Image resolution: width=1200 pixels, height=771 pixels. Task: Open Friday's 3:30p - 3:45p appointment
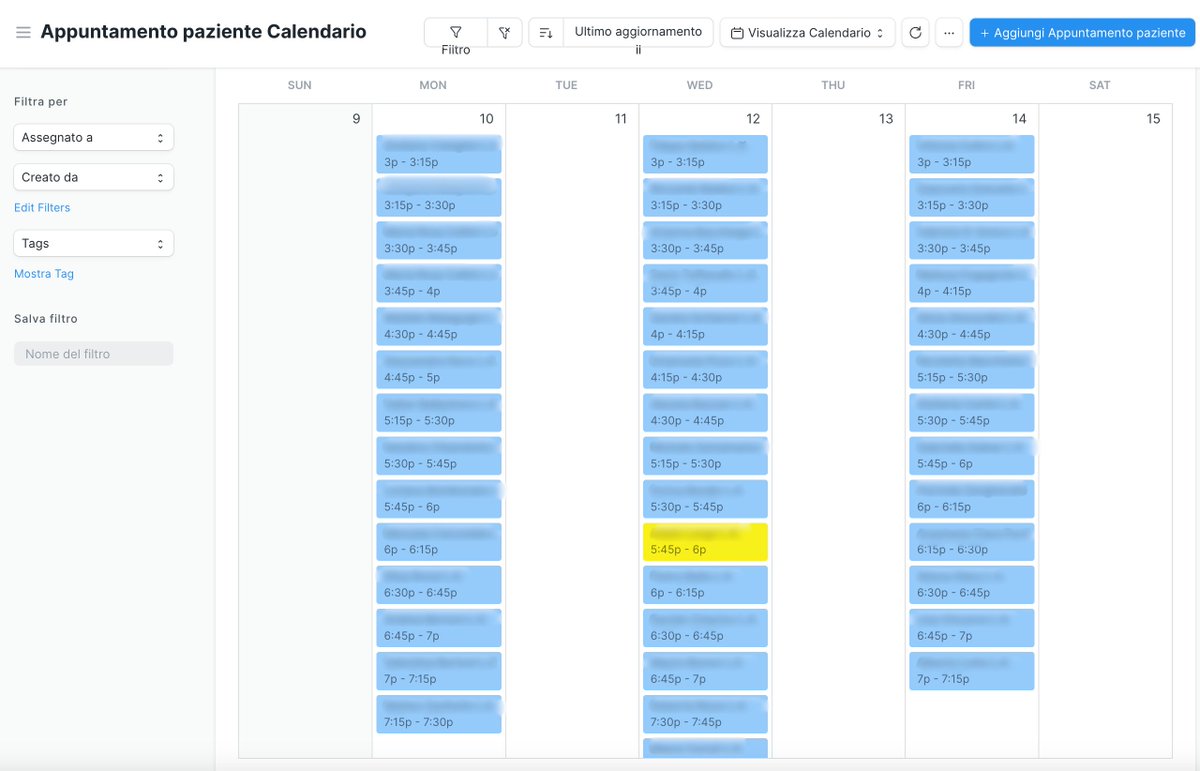click(972, 240)
